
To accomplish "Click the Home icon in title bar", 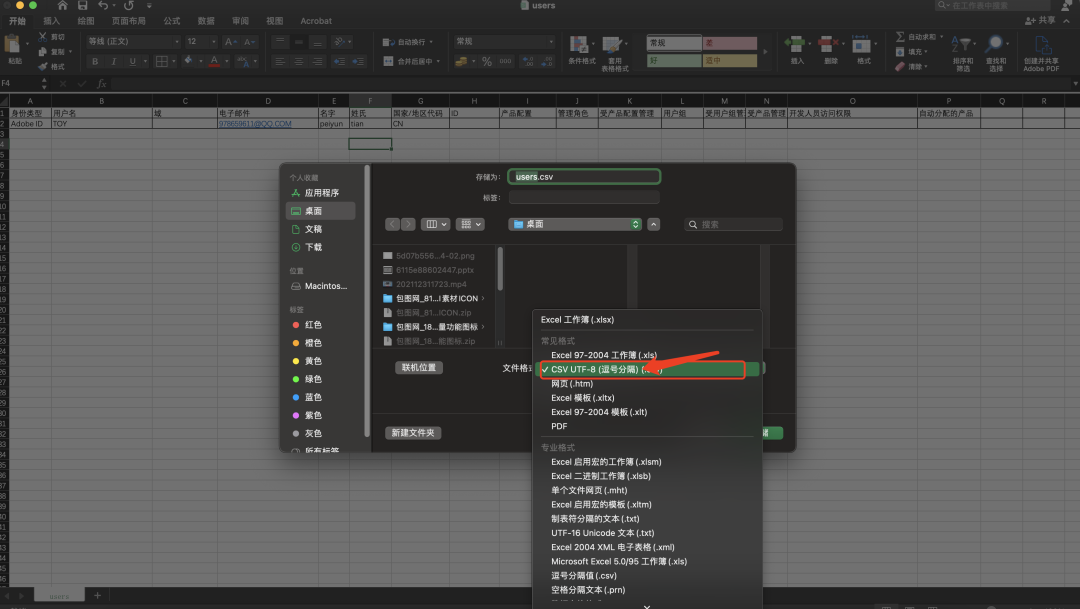I will (x=62, y=6).
